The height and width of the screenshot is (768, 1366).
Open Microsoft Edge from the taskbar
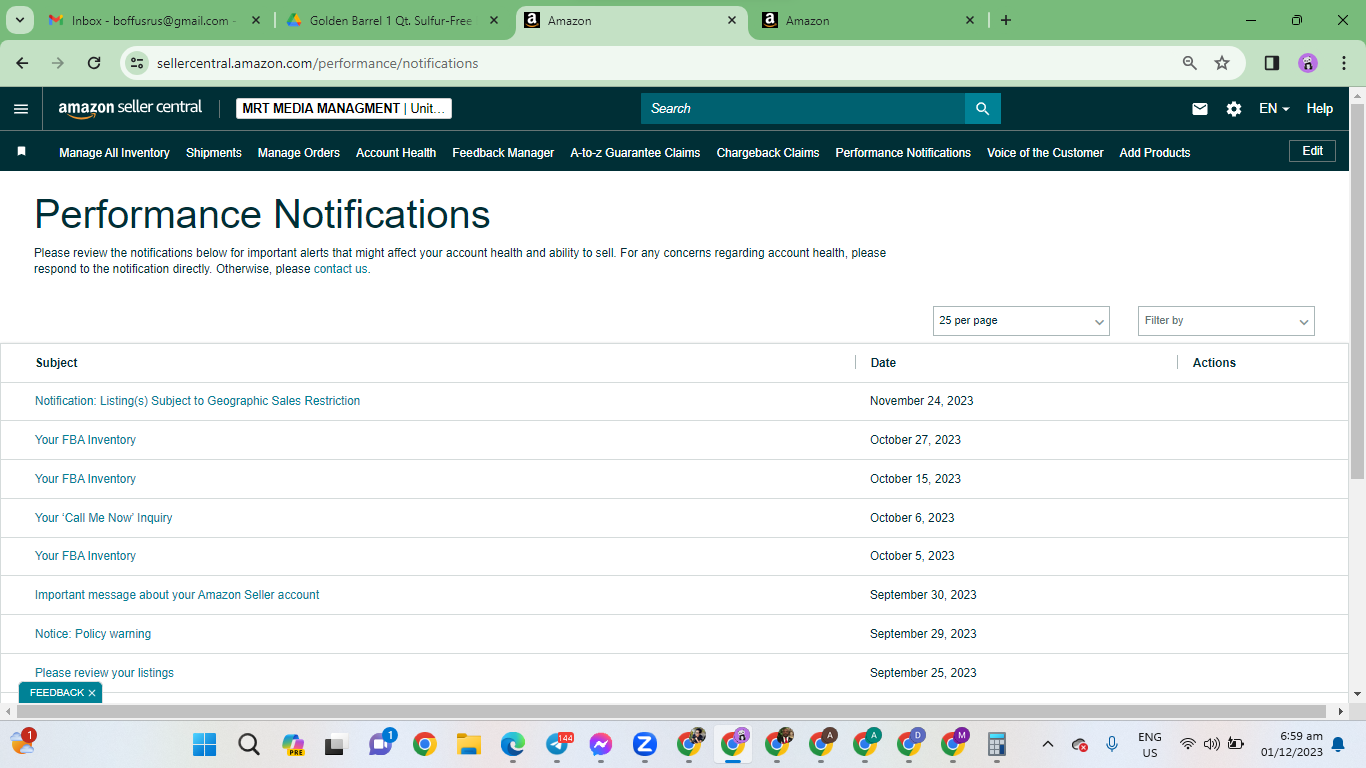pos(513,744)
